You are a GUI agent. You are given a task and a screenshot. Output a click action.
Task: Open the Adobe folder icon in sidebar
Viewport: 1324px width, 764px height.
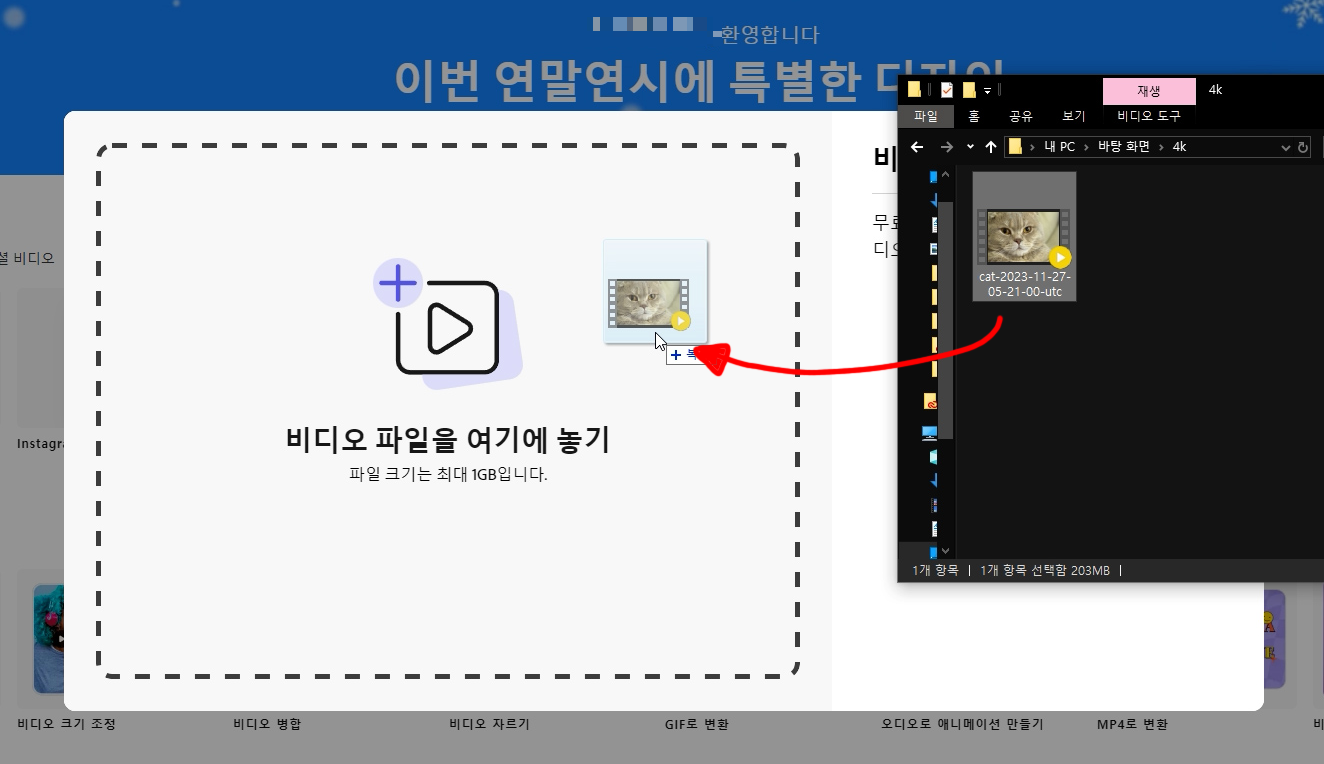[930, 403]
